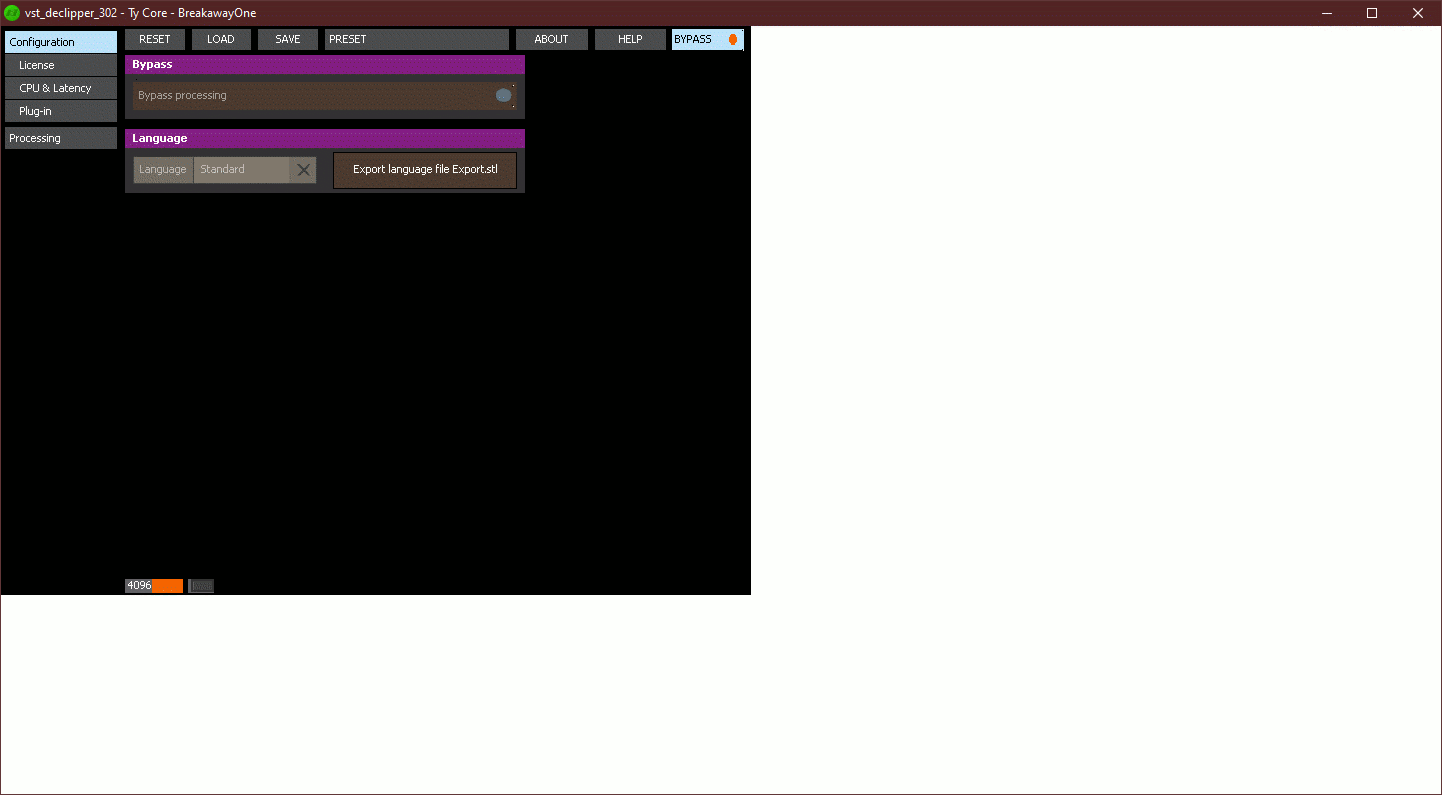The image size is (1442, 795).
Task: Click the 4096 latency meter
Action: coord(154,586)
